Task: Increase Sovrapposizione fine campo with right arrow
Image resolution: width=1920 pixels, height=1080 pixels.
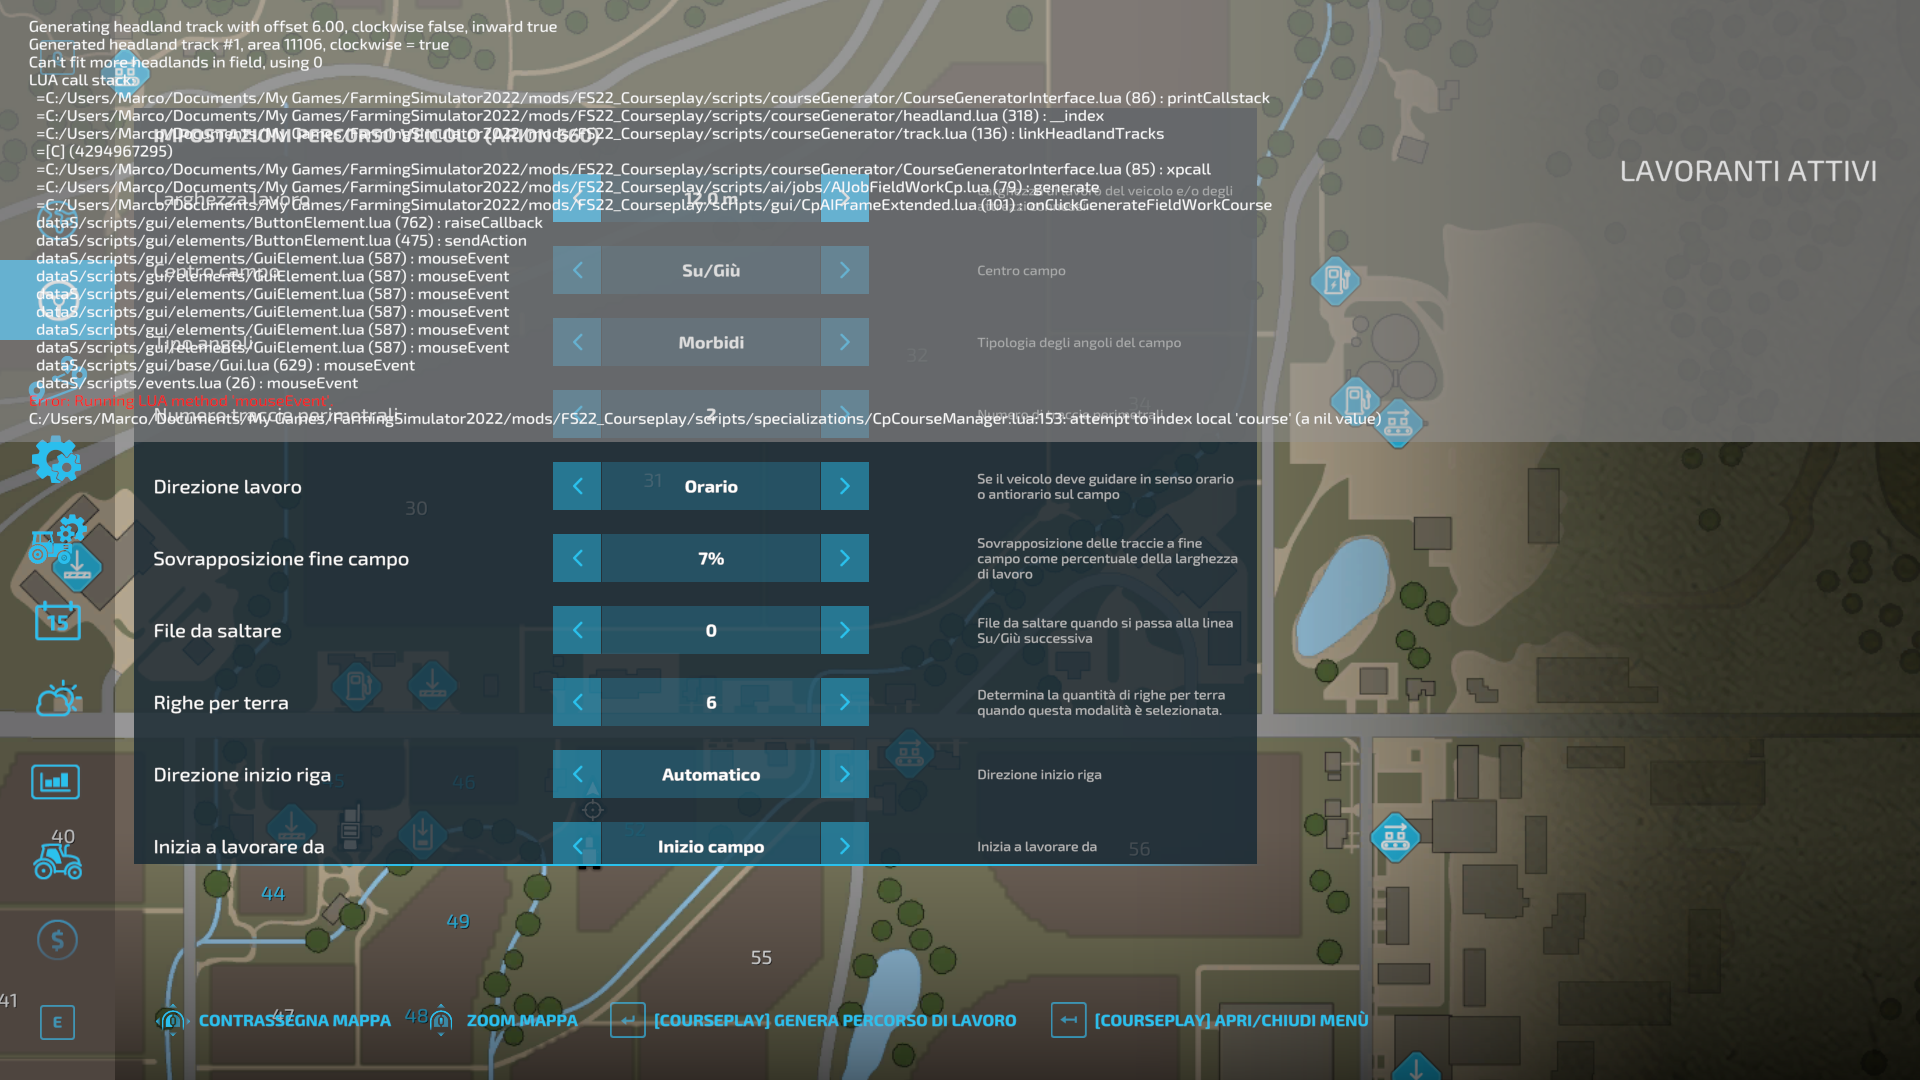Action: coord(845,558)
